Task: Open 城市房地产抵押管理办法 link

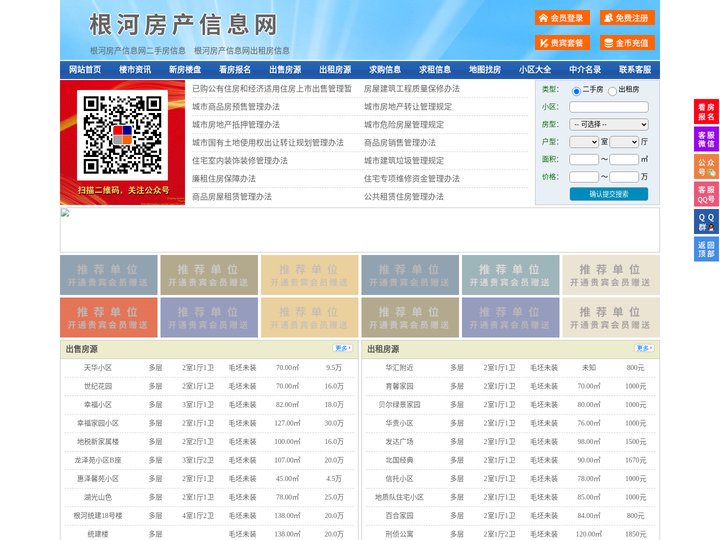Action: point(236,124)
